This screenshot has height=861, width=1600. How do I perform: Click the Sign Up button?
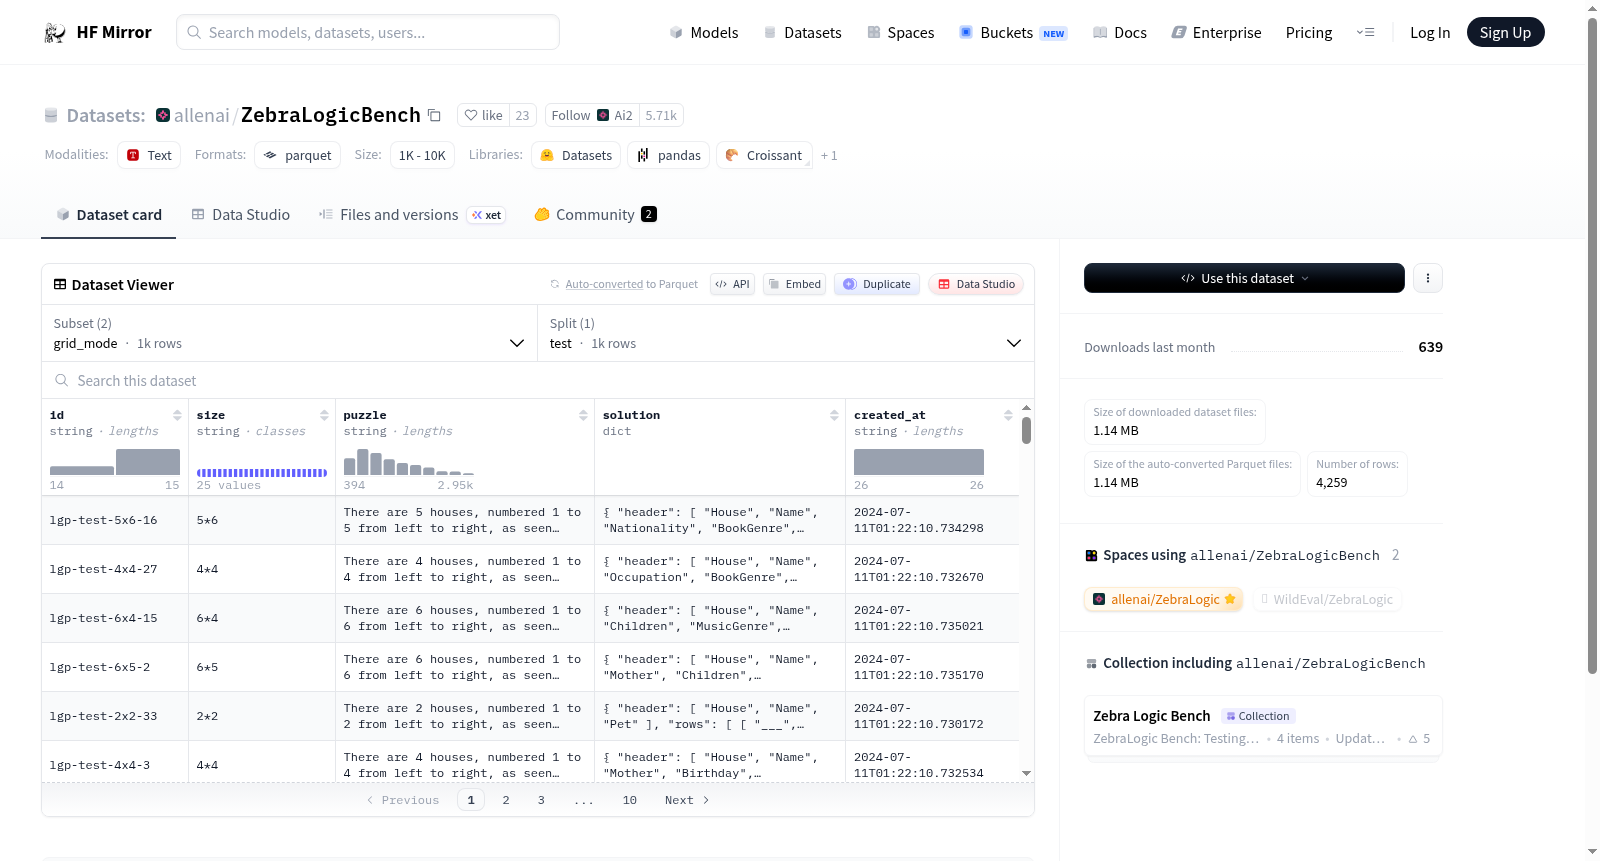(1505, 33)
